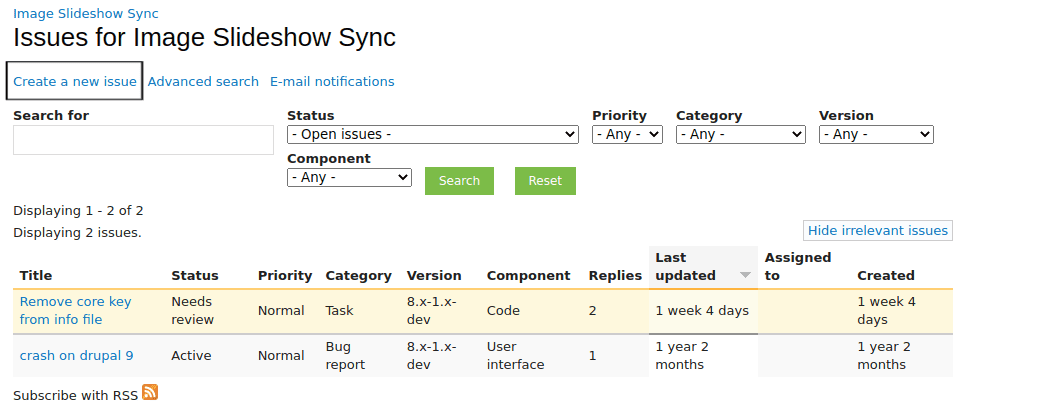
Task: Open Advanced search link
Action: [203, 82]
